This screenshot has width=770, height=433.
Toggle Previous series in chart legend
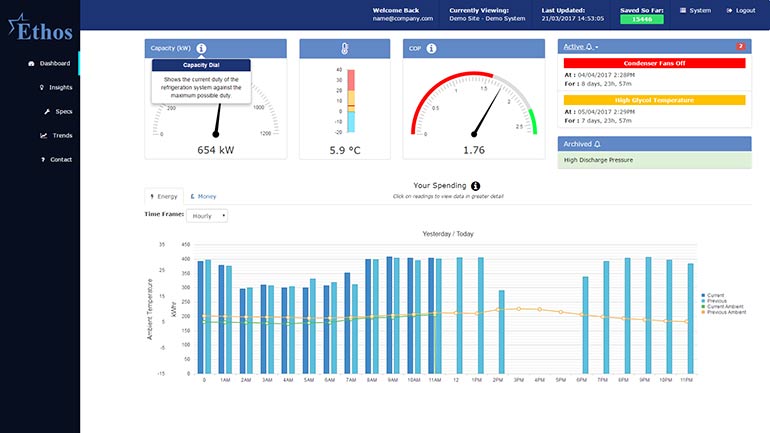[x=714, y=301]
